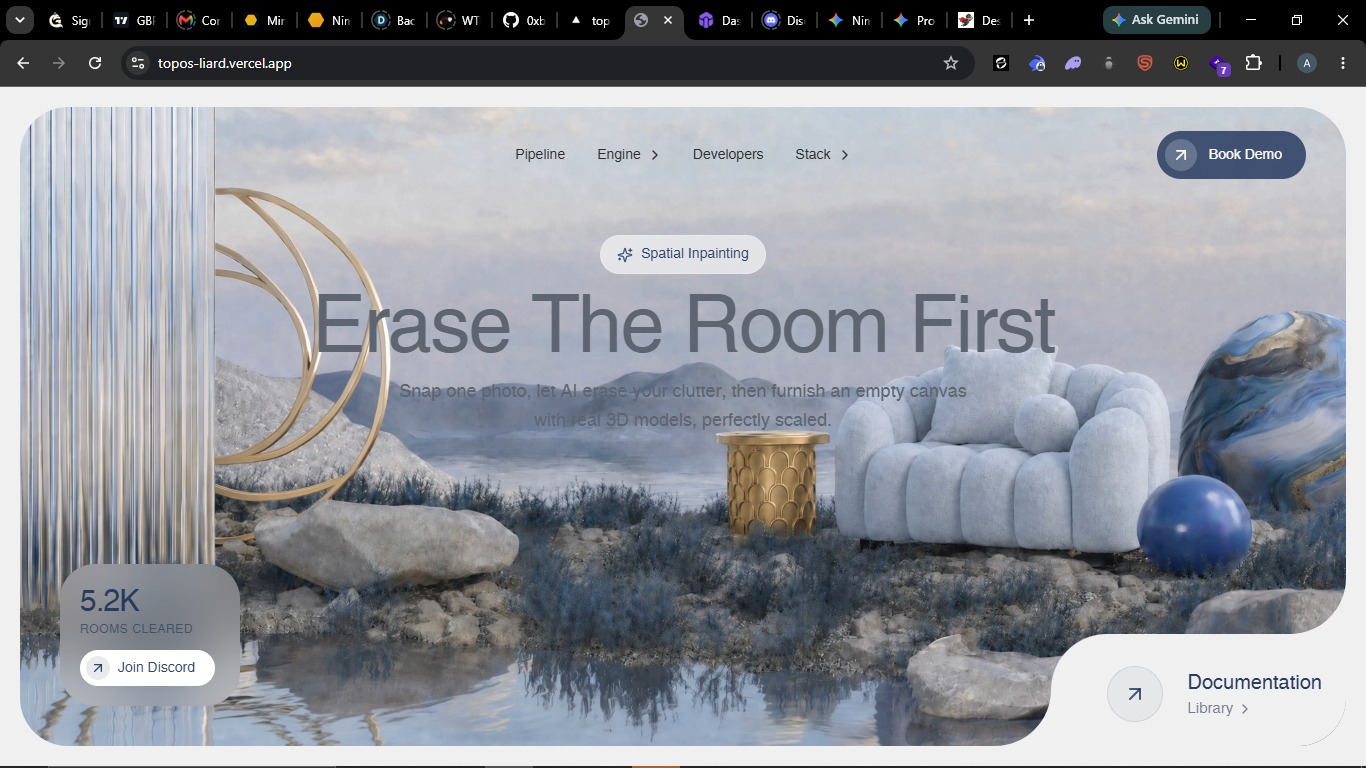Open the yellow circular W extension

point(1181,63)
